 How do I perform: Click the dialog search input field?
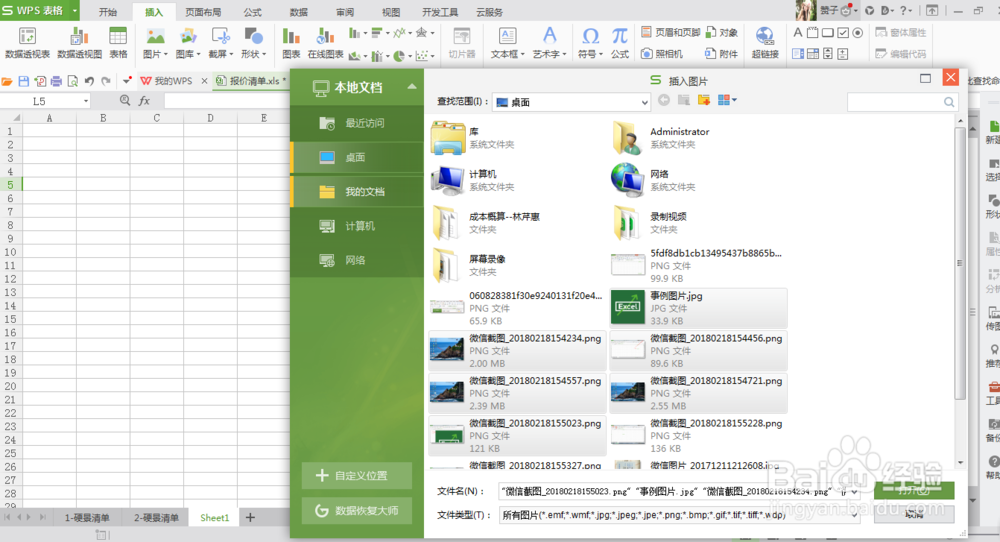(902, 102)
